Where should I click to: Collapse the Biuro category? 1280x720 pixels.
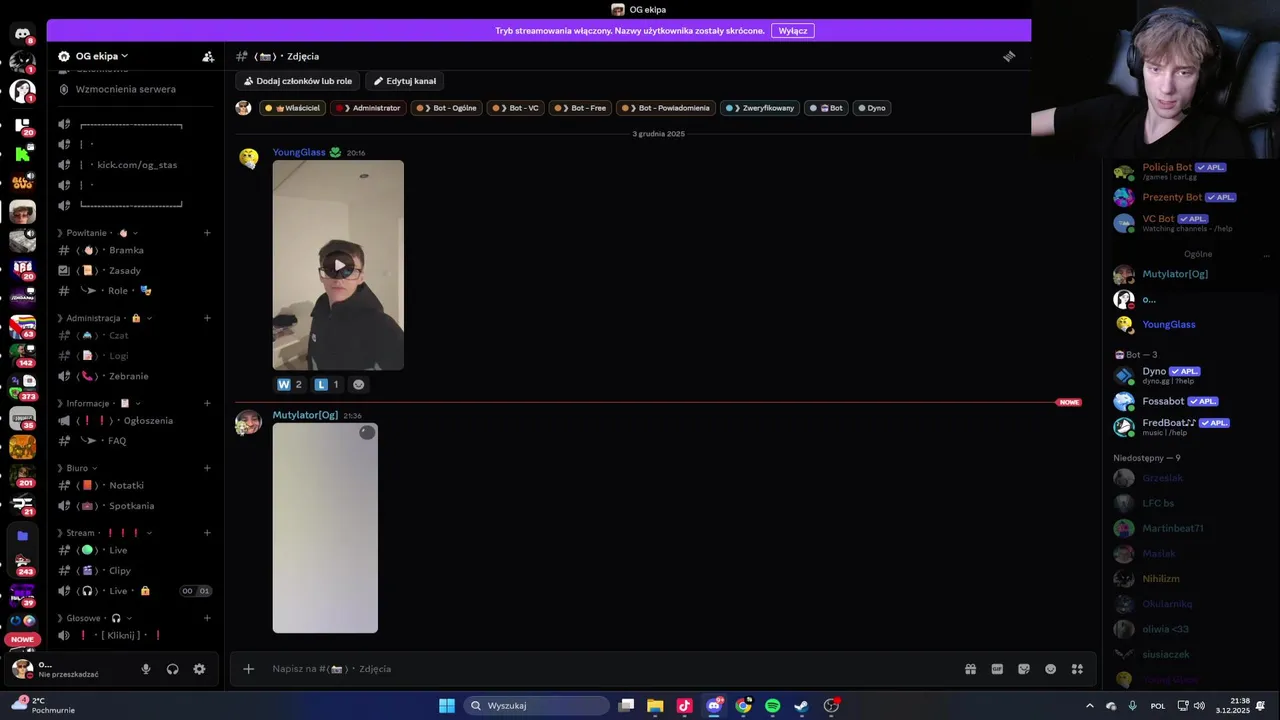tap(78, 468)
